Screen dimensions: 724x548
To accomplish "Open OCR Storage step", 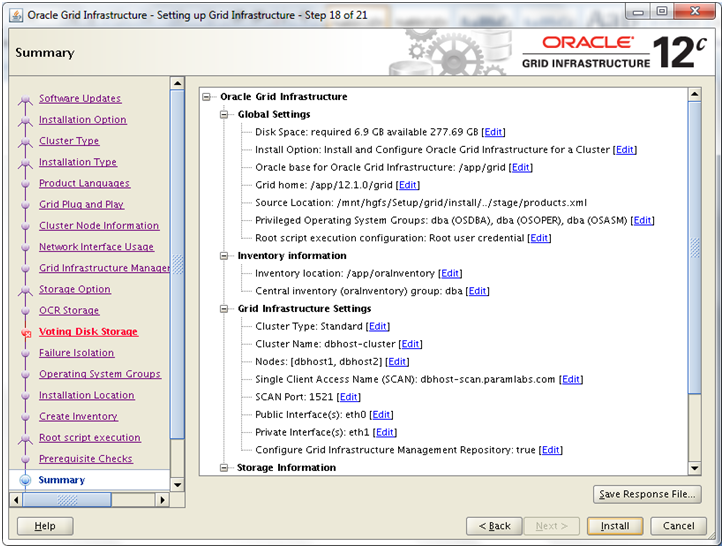I will point(69,311).
